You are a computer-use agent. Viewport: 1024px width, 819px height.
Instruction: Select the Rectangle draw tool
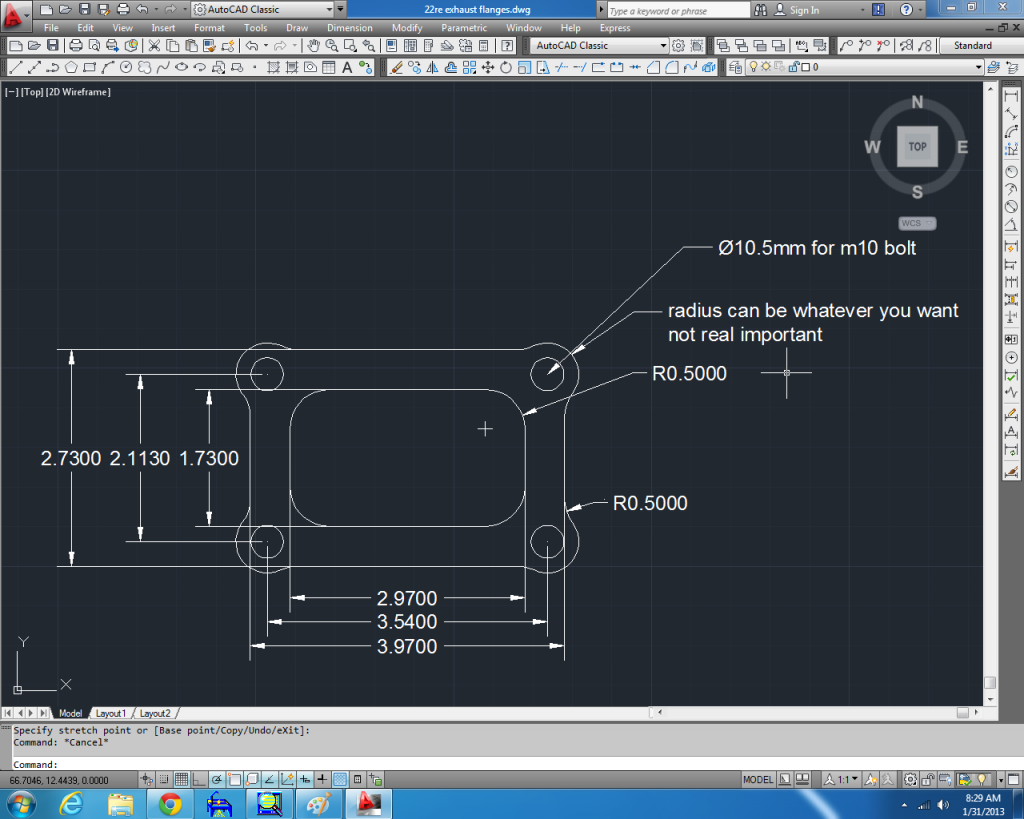(89, 67)
